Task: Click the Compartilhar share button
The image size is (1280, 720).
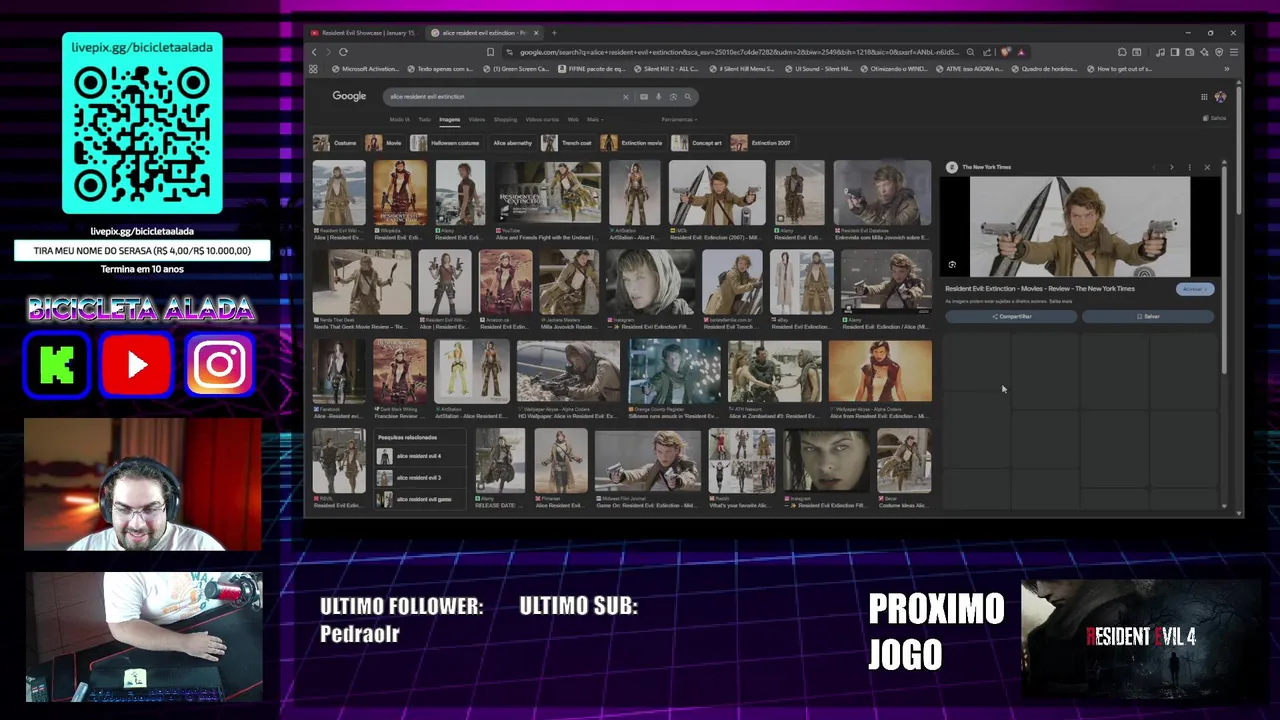Action: pos(1011,316)
